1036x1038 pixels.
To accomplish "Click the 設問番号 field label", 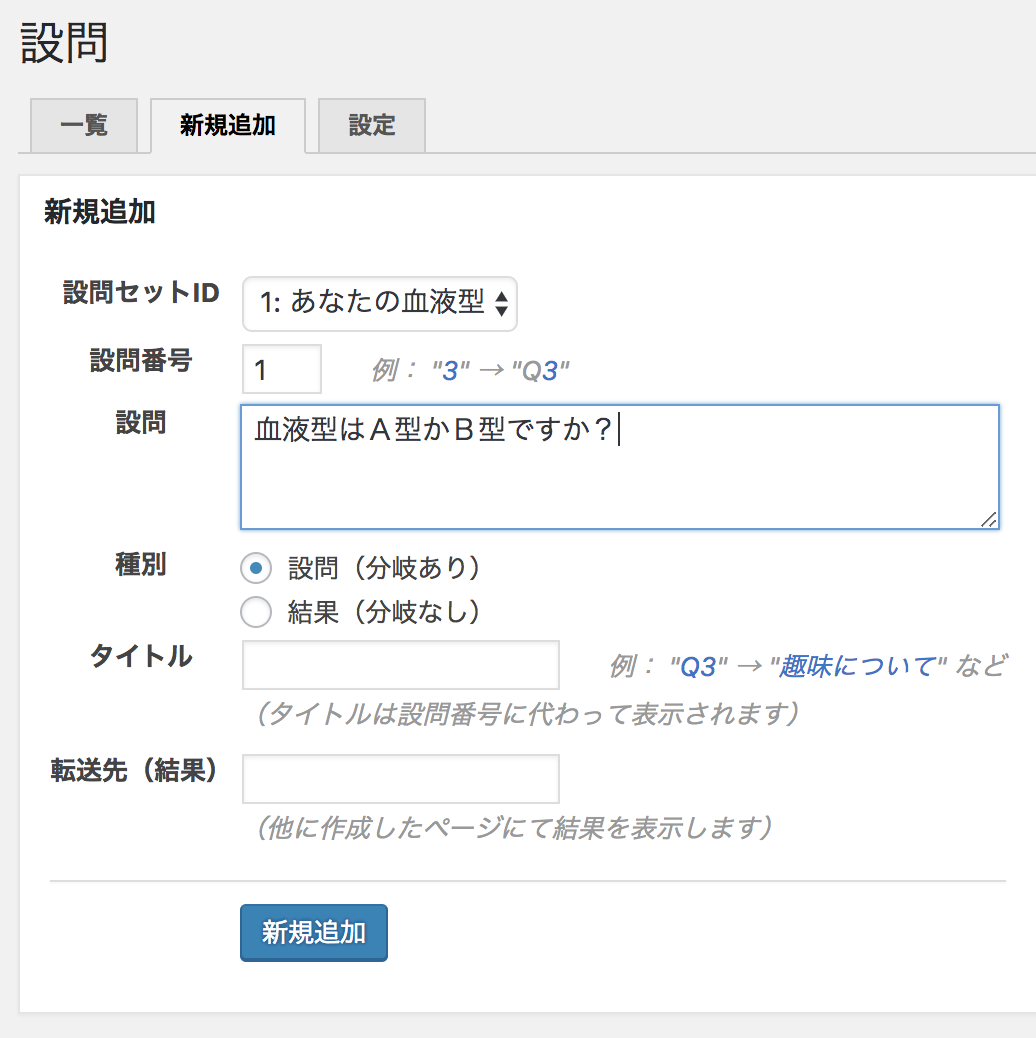I will [x=141, y=361].
